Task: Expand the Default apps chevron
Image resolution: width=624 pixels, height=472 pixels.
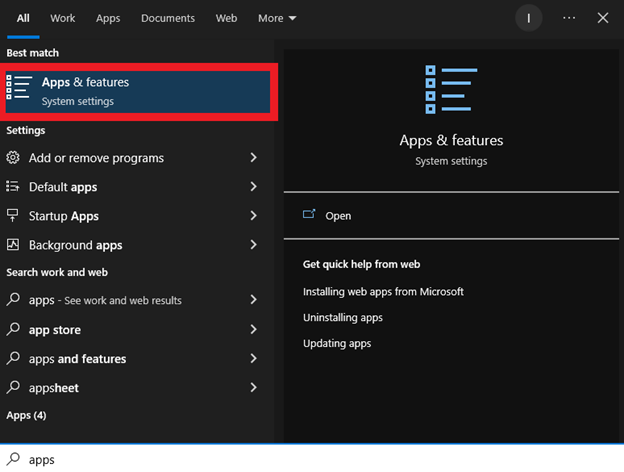Action: tap(254, 186)
